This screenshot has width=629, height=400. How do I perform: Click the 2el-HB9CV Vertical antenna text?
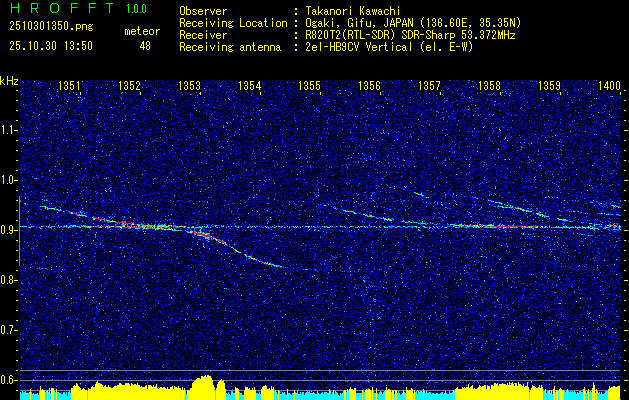coord(389,47)
